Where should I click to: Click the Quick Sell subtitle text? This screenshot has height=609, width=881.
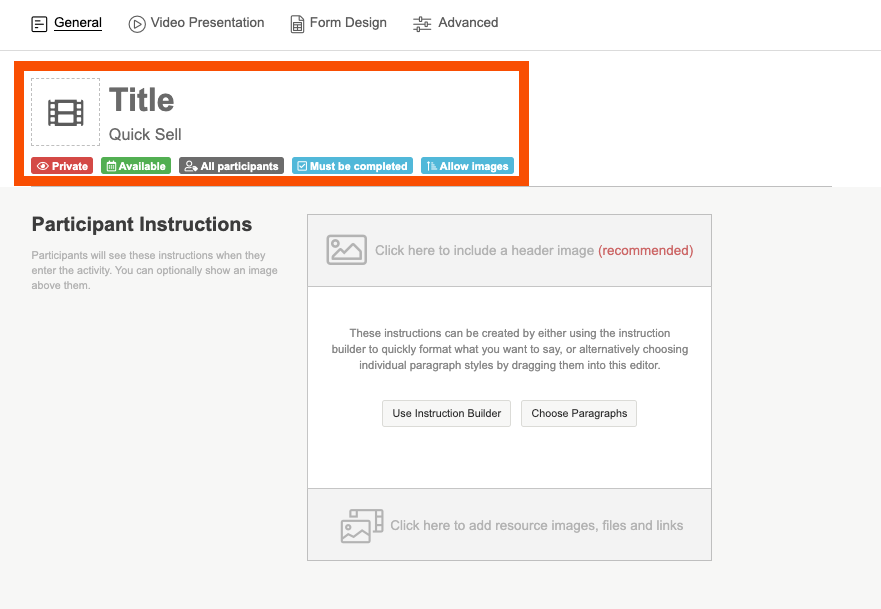[x=145, y=134]
